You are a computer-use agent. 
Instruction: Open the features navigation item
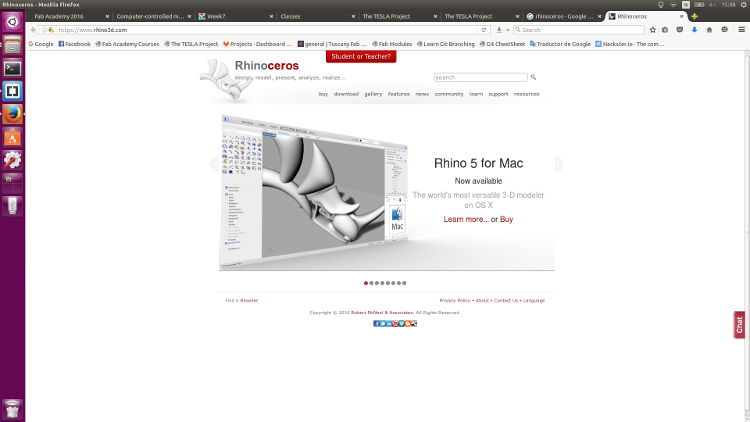[x=399, y=94]
